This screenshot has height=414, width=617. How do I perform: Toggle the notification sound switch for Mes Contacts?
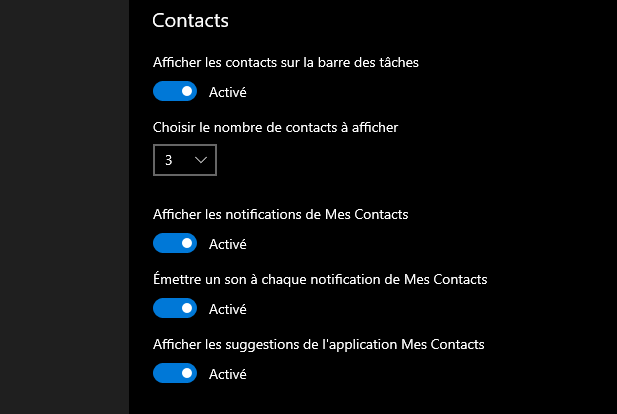tap(175, 309)
